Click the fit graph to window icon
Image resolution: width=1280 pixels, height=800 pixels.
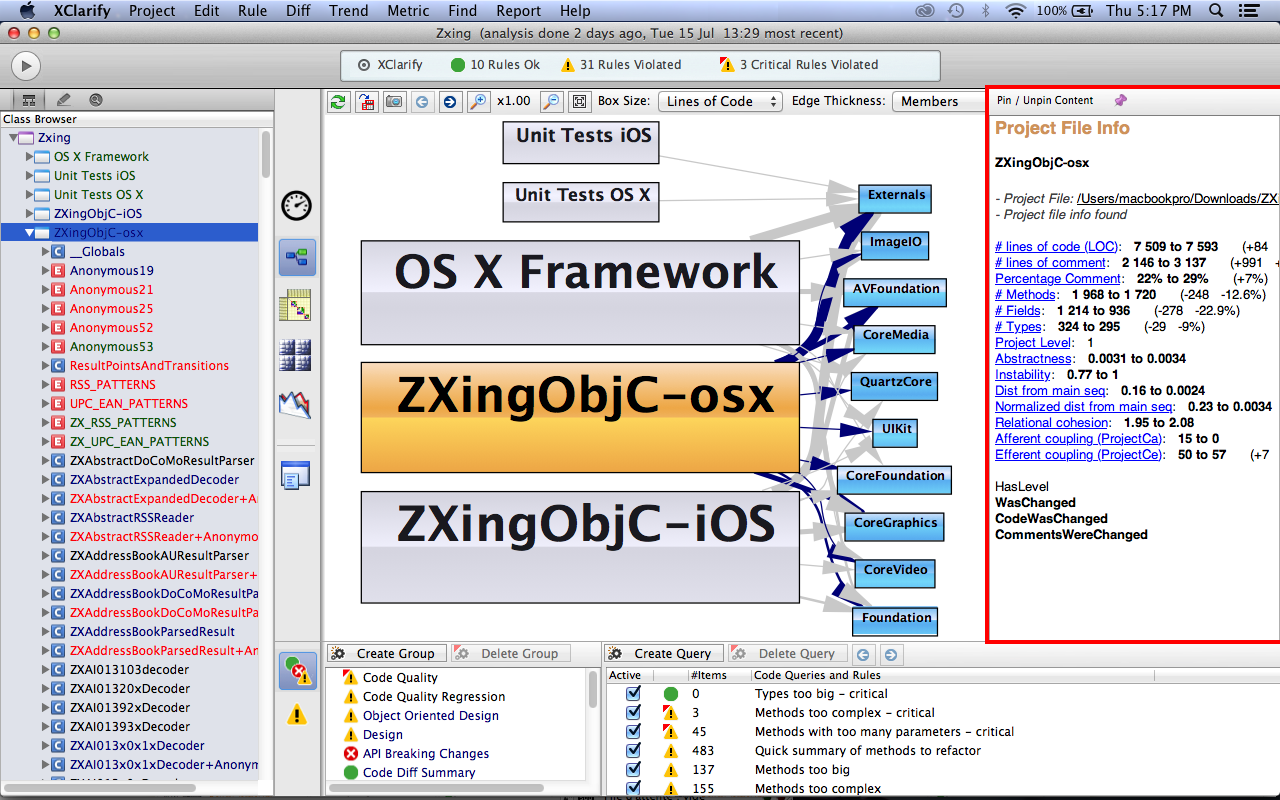tap(579, 102)
